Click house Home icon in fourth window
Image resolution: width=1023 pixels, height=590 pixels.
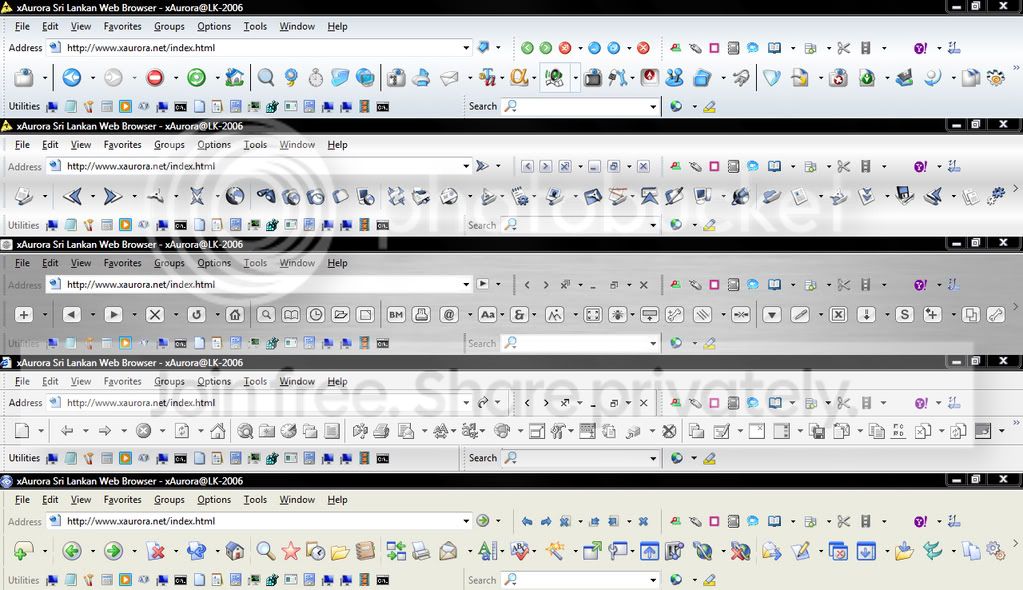(x=217, y=431)
